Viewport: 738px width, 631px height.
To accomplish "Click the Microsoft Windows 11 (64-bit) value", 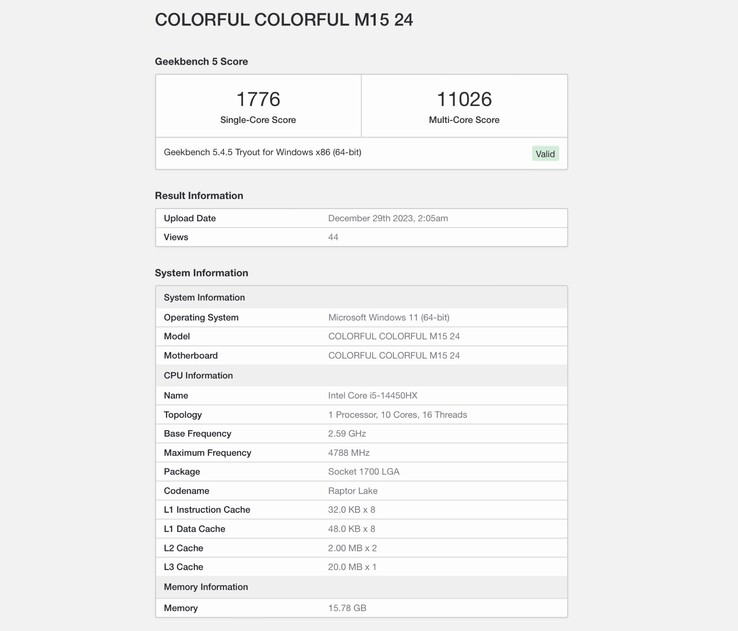I will [389, 318].
